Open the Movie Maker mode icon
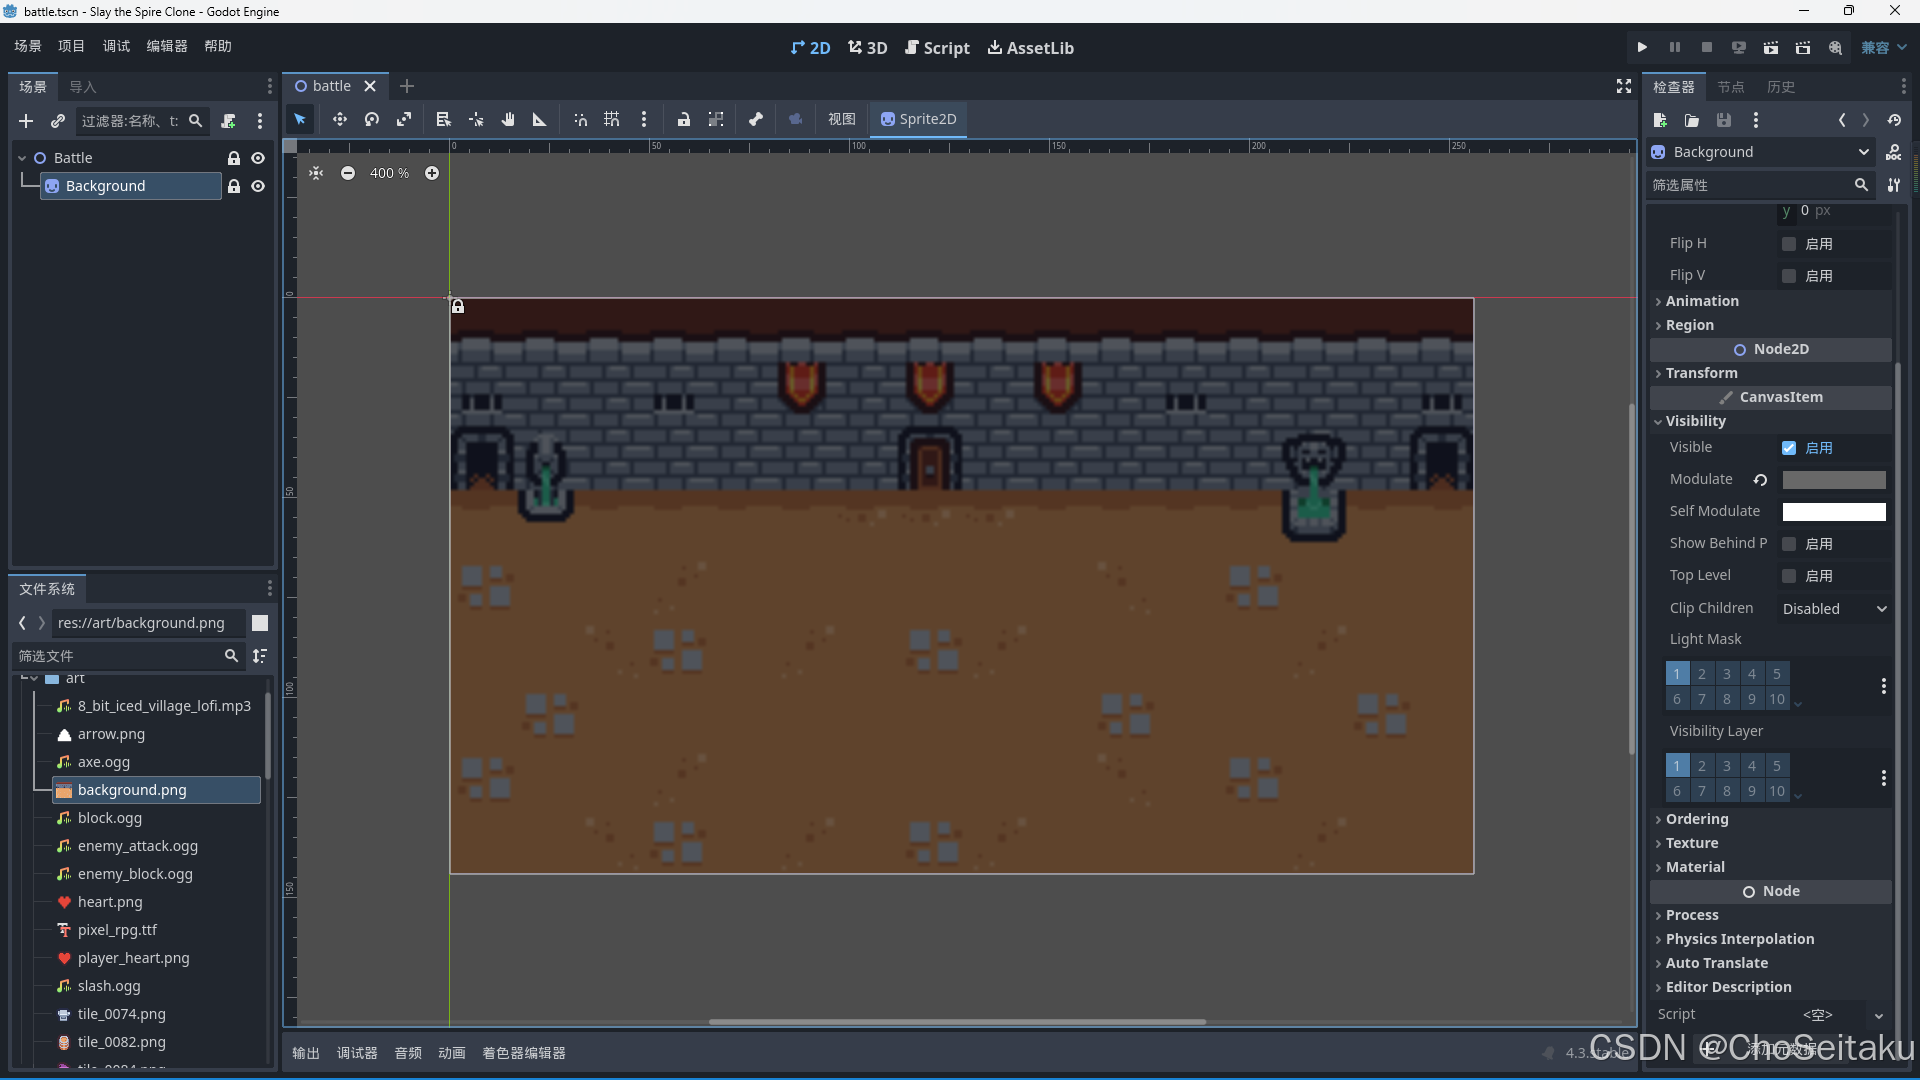 pos(1835,47)
